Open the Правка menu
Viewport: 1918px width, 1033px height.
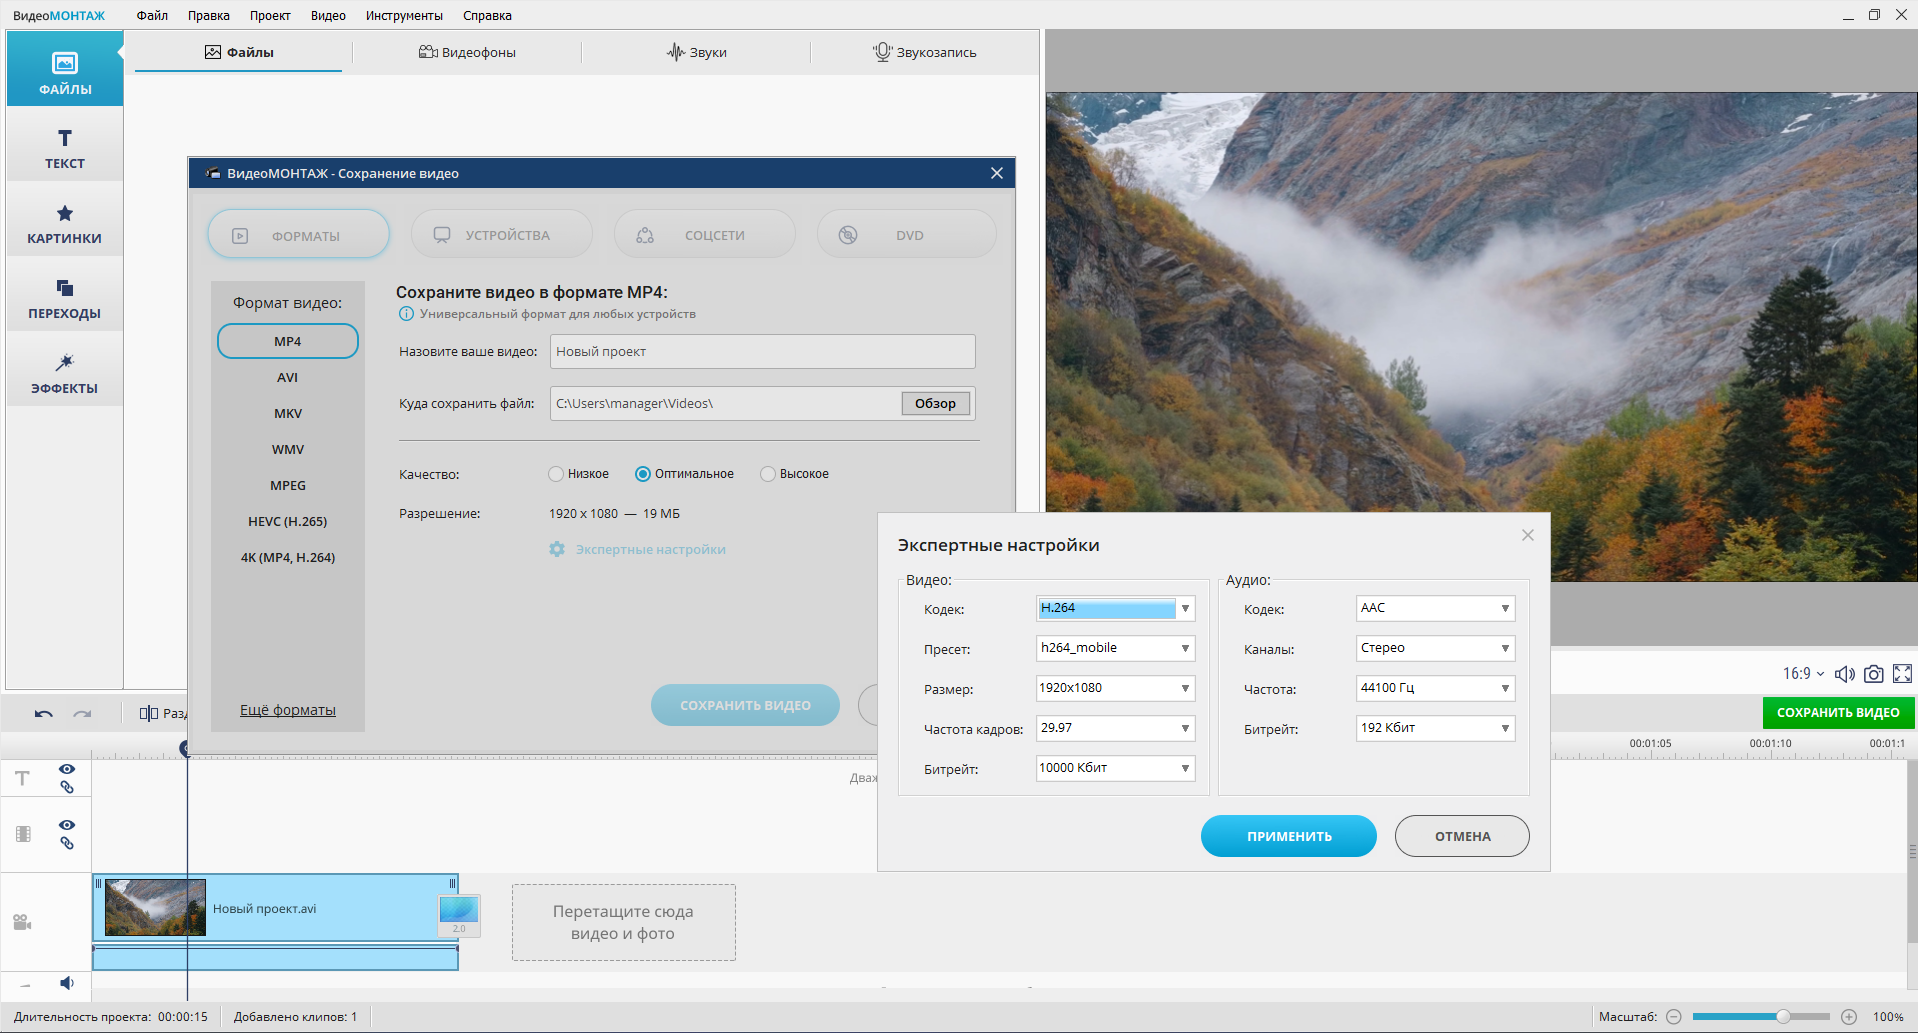pos(209,15)
